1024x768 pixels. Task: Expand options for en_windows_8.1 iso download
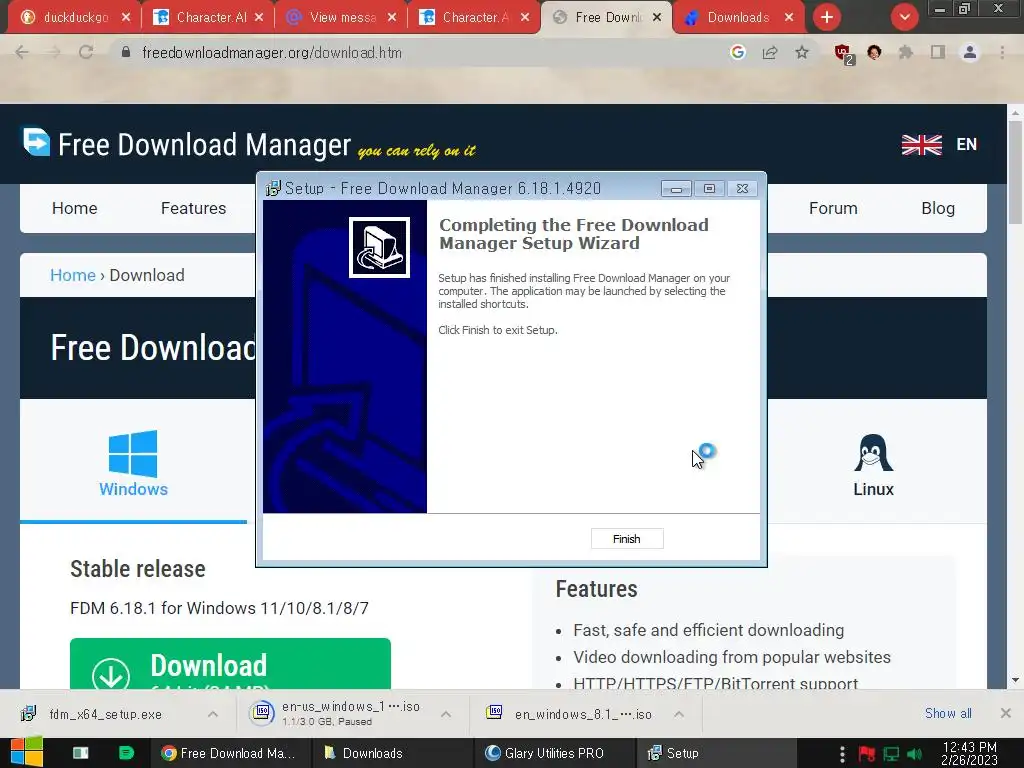679,714
